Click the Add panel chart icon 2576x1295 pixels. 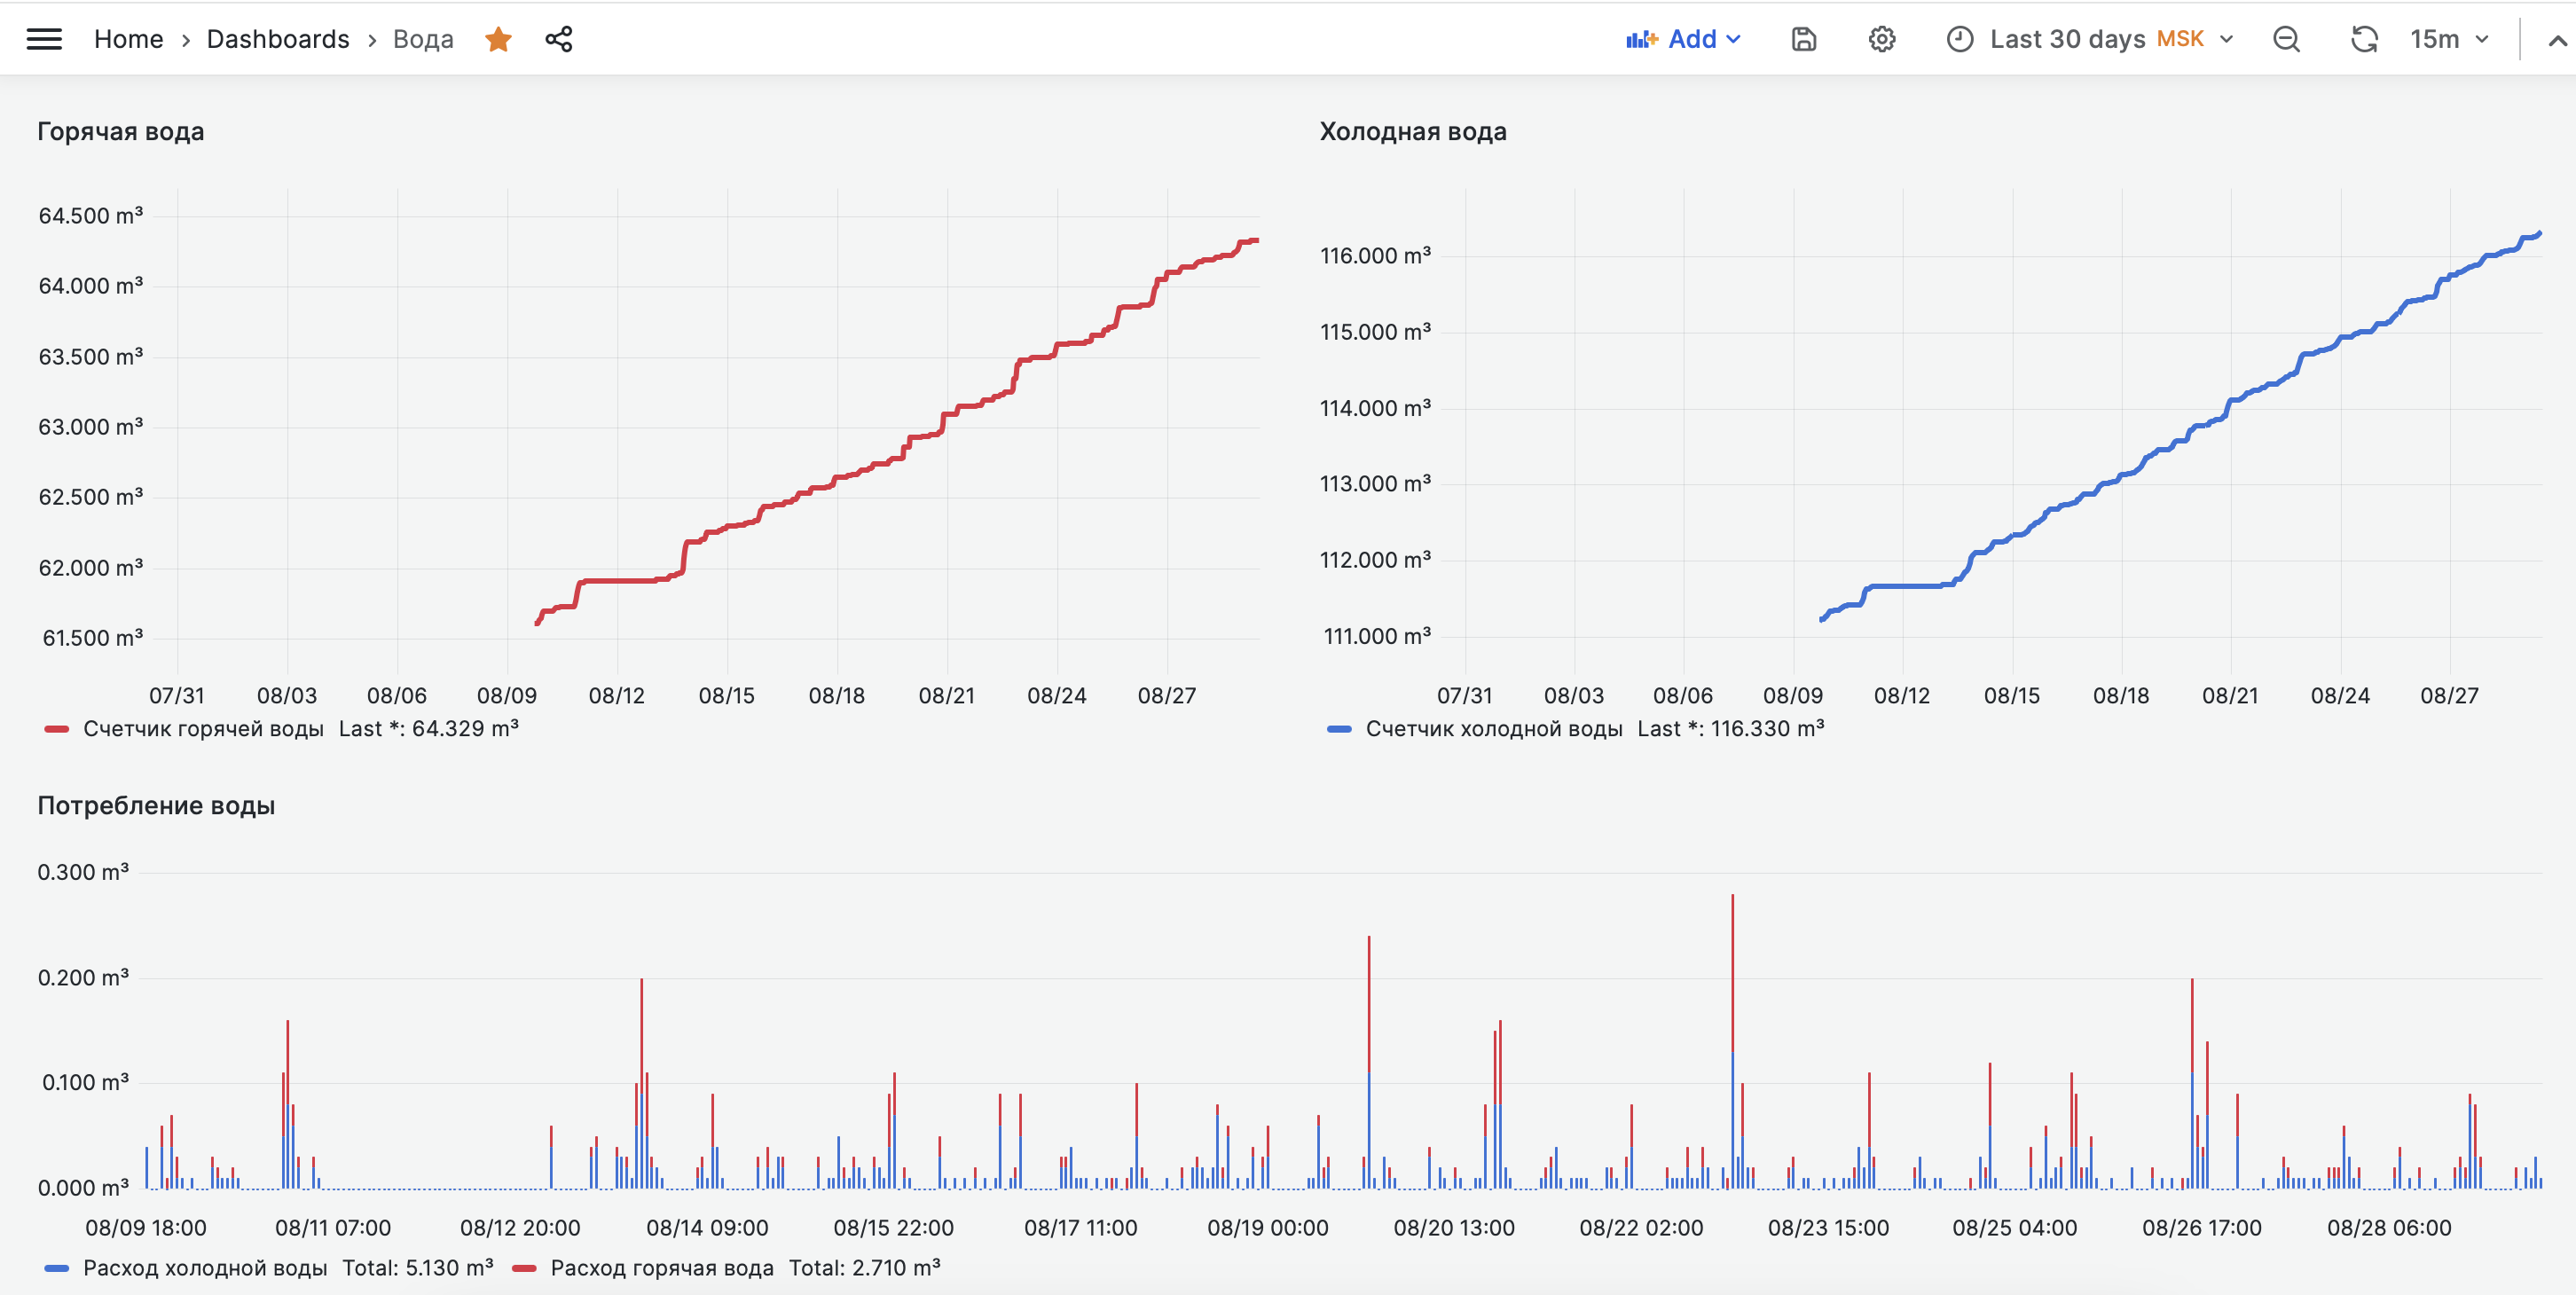point(1641,39)
